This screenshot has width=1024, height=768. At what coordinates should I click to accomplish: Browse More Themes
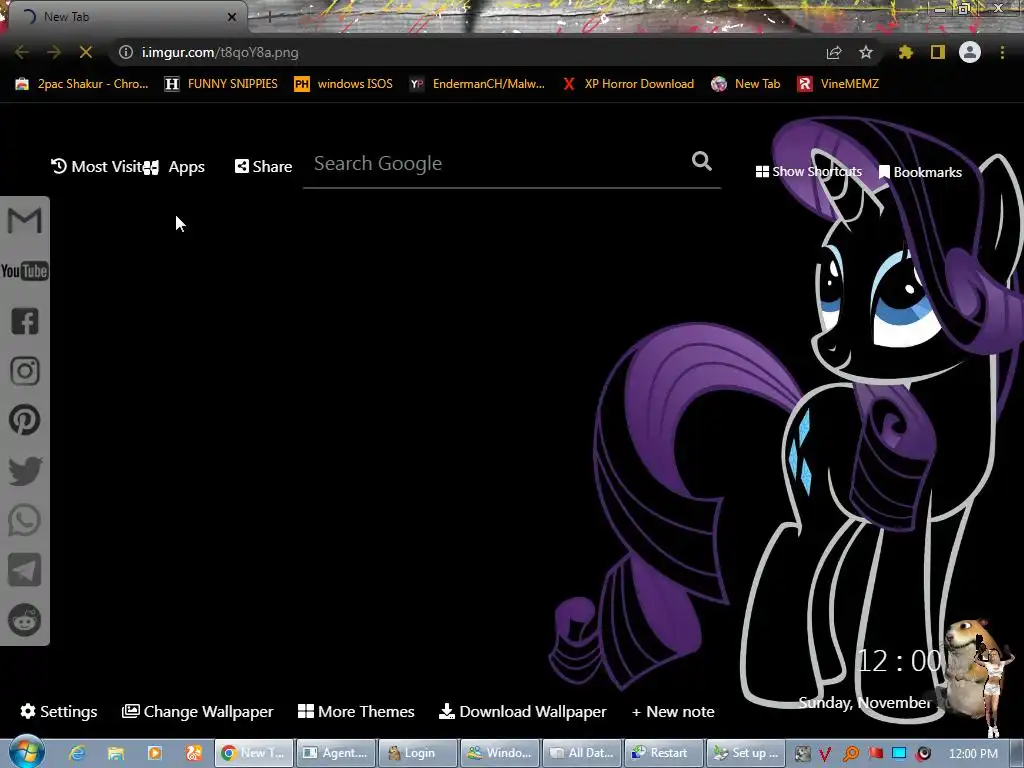pos(356,711)
